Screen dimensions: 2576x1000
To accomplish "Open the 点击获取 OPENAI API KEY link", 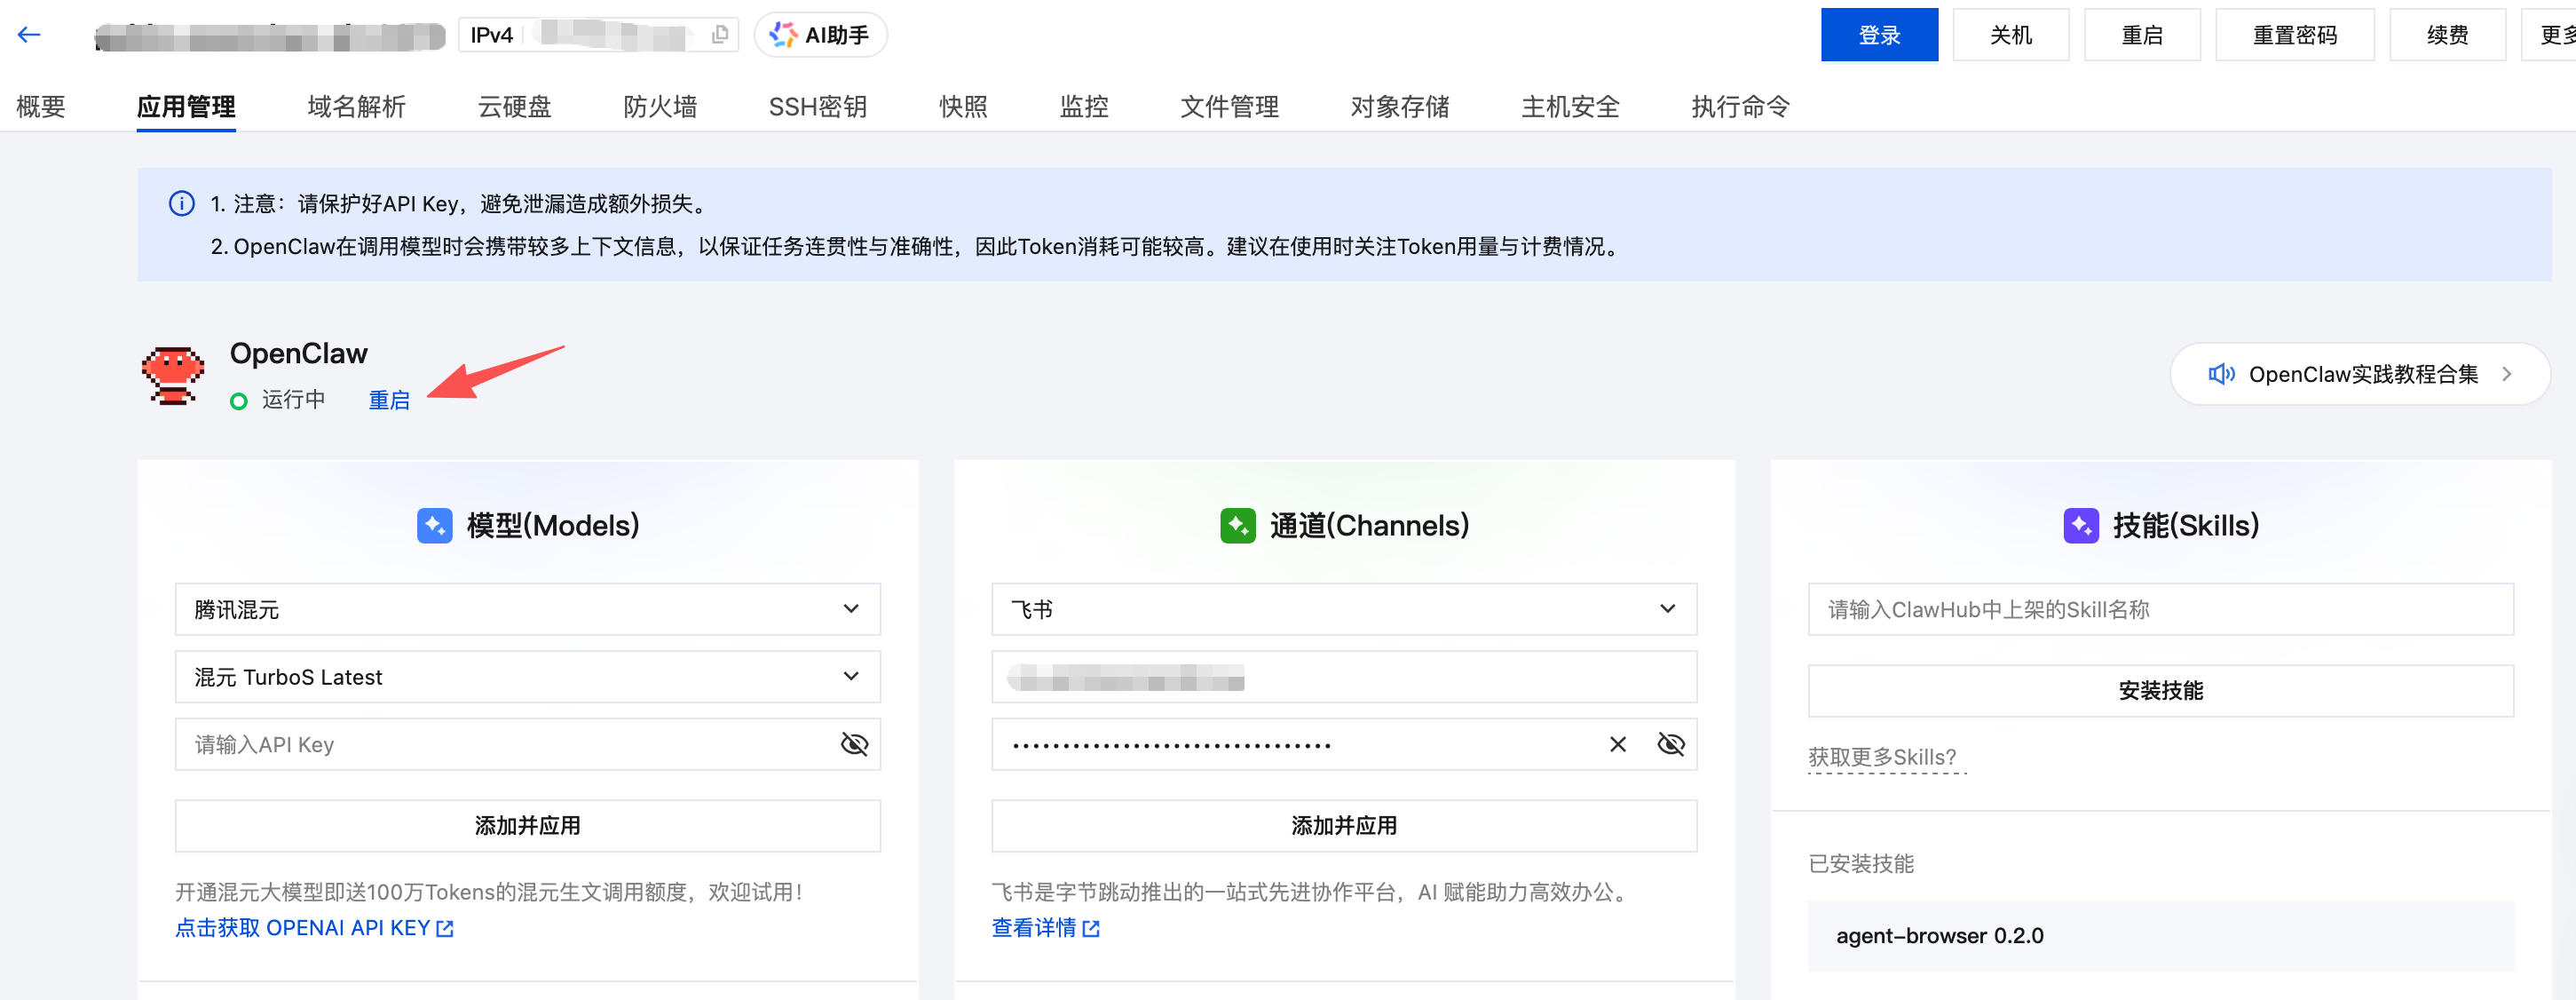I will pos(314,928).
